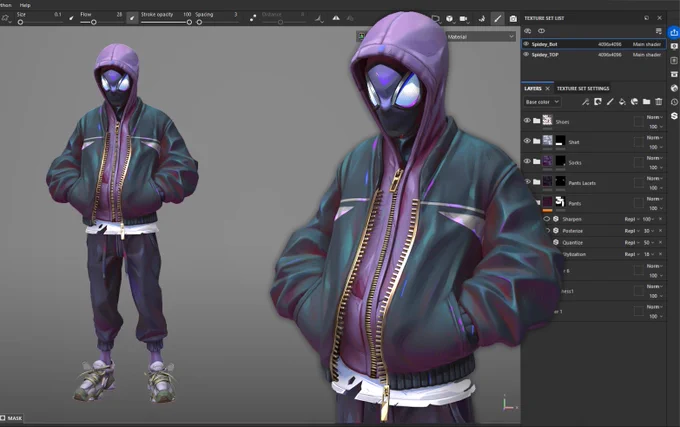The height and width of the screenshot is (427, 680).
Task: Adjust the Flow slider
Action: coord(101,22)
